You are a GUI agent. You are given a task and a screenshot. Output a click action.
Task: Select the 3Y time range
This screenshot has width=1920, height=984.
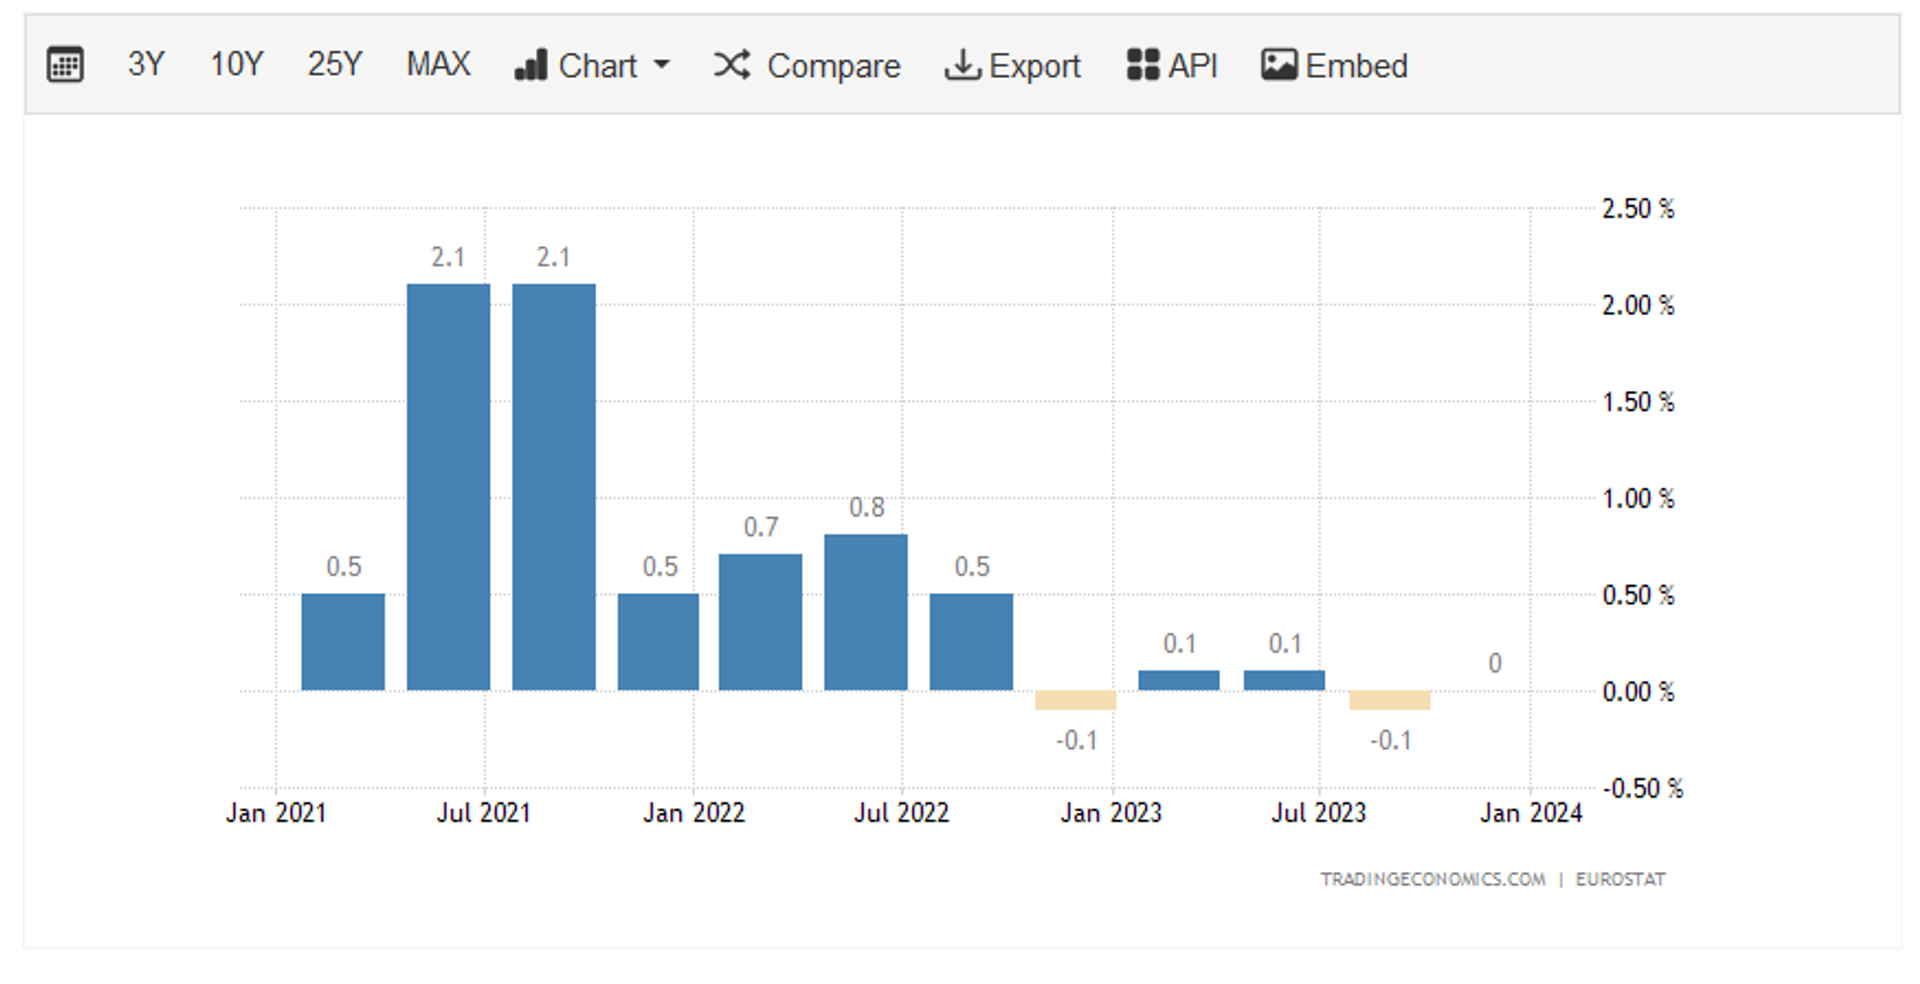(146, 65)
